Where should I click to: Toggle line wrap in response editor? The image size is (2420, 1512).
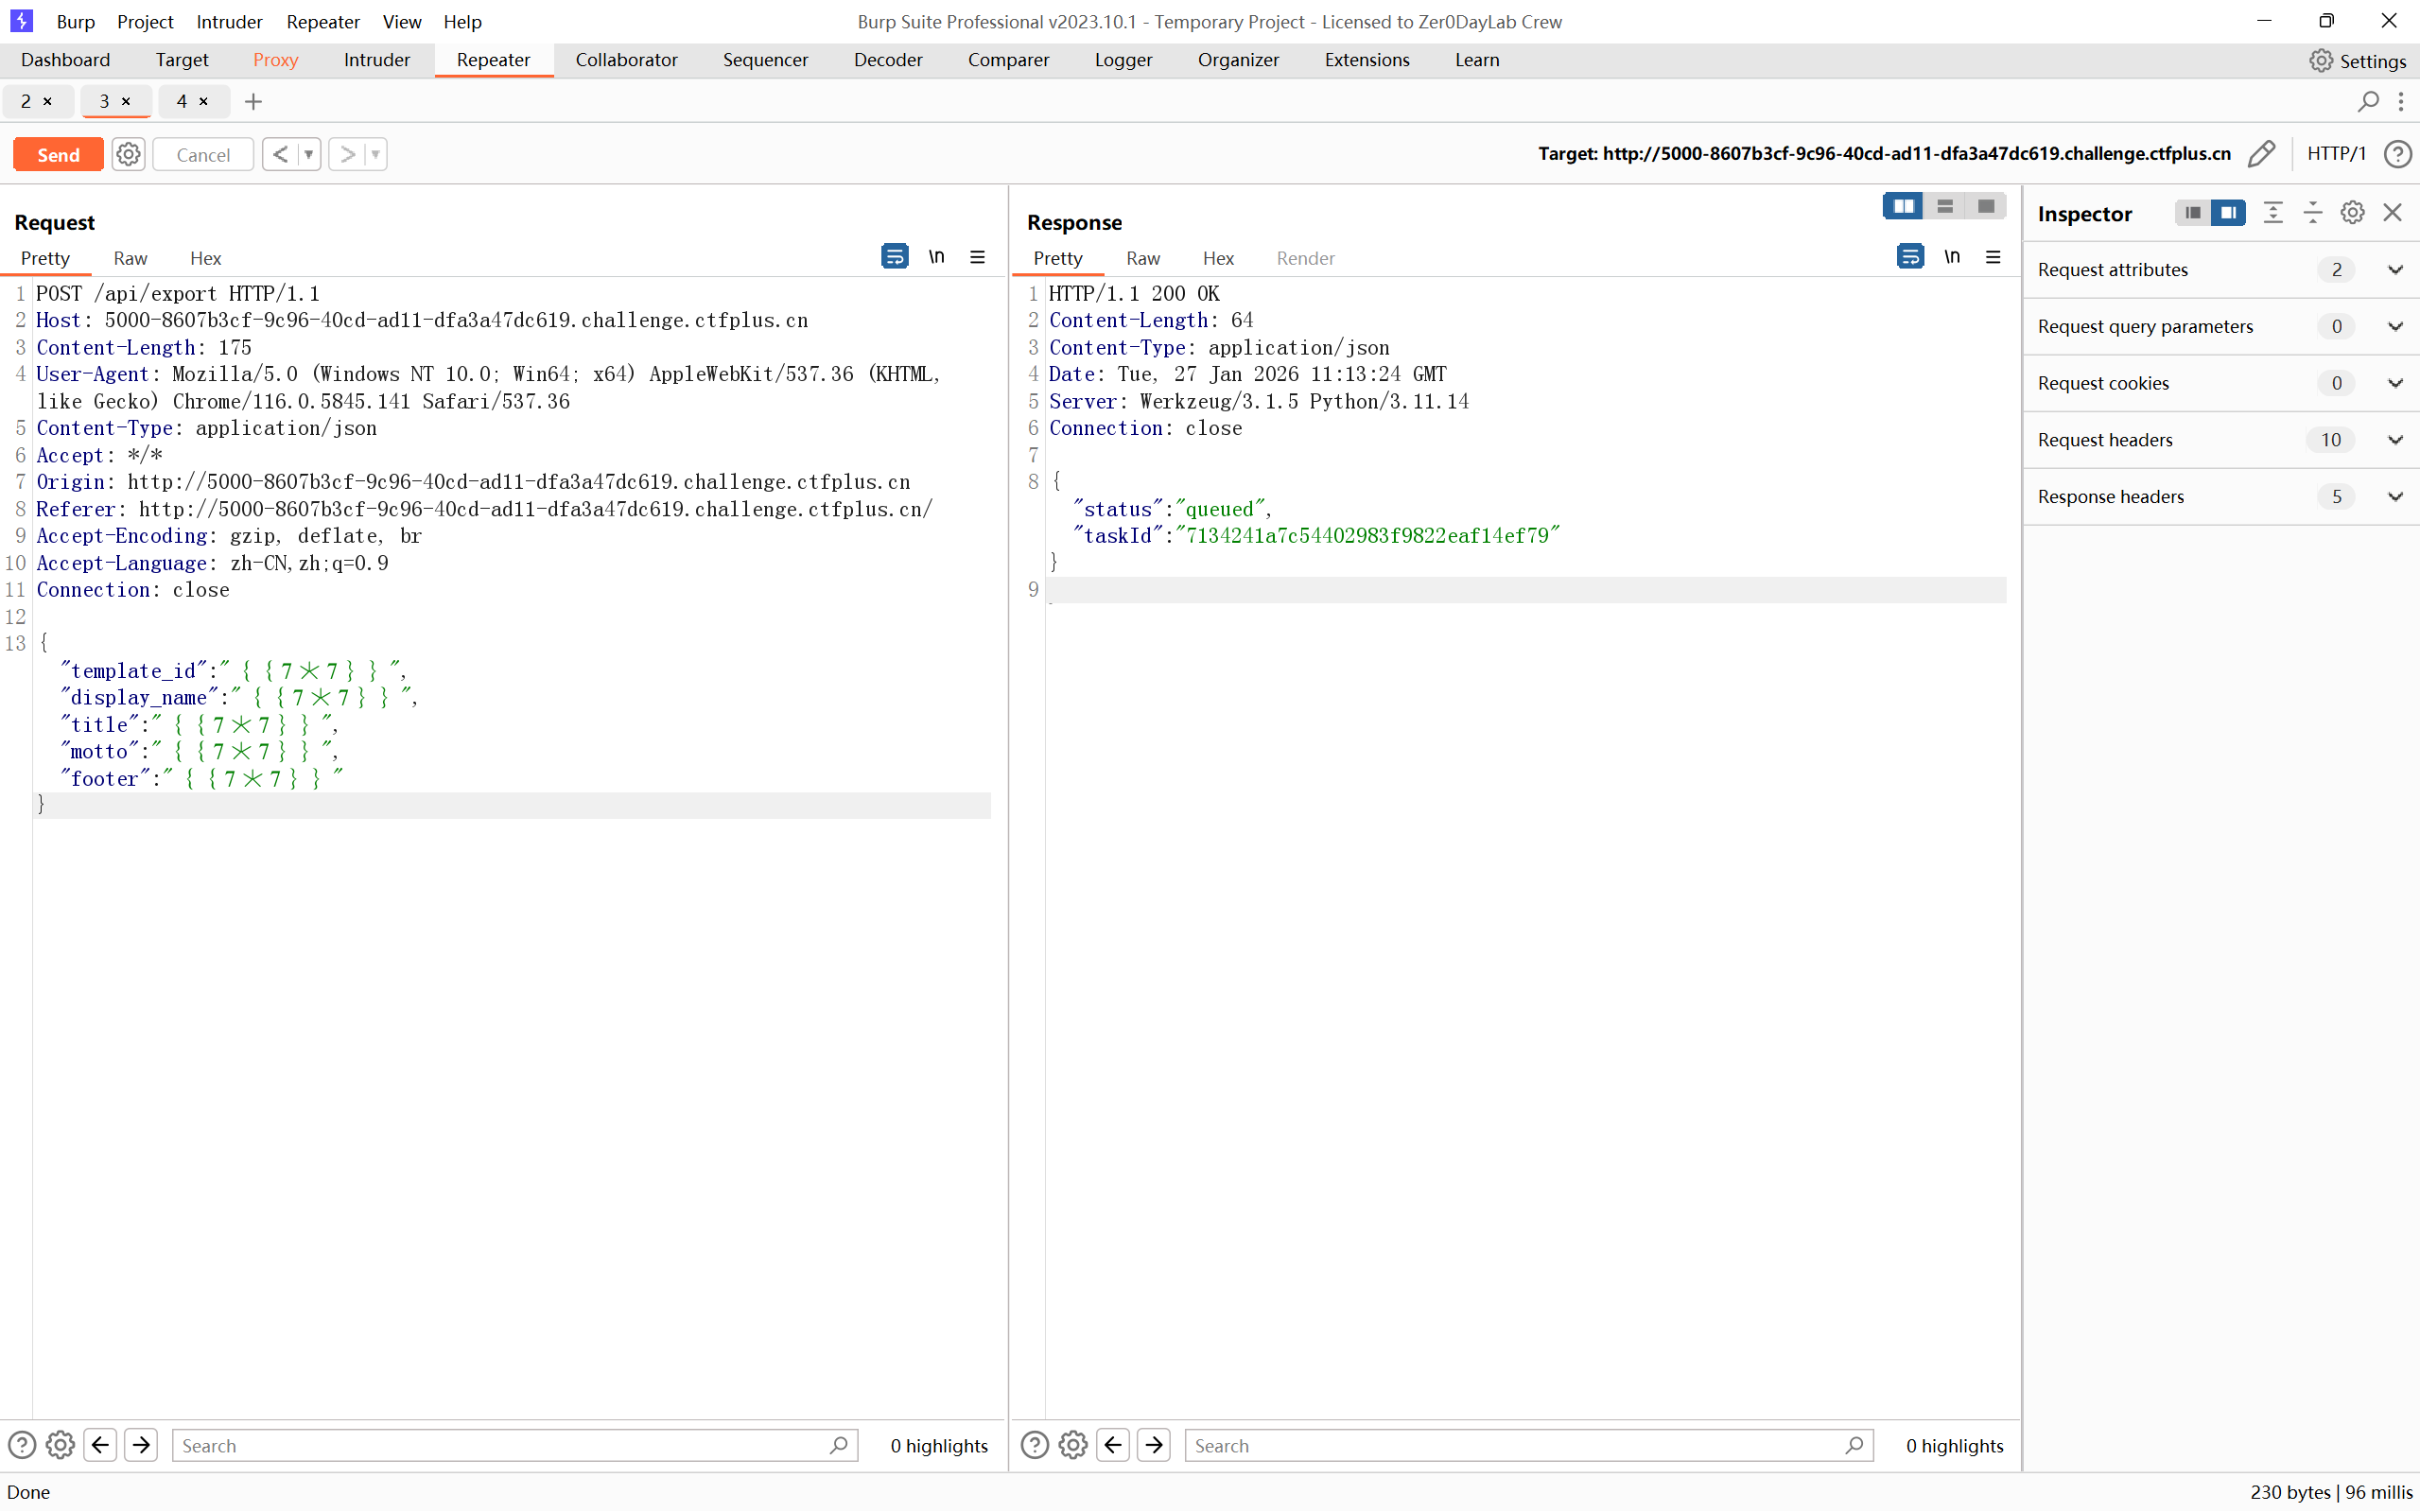[1910, 257]
